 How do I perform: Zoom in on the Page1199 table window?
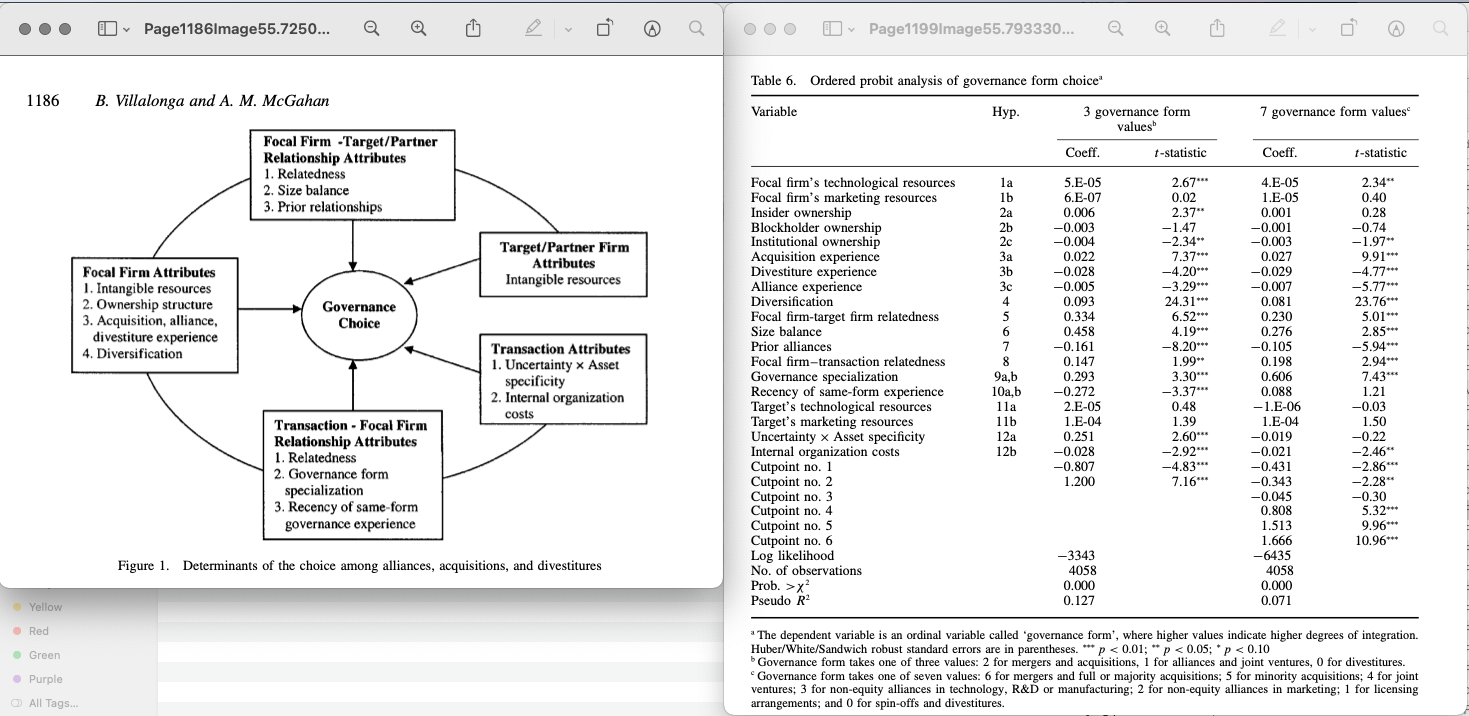[1163, 29]
